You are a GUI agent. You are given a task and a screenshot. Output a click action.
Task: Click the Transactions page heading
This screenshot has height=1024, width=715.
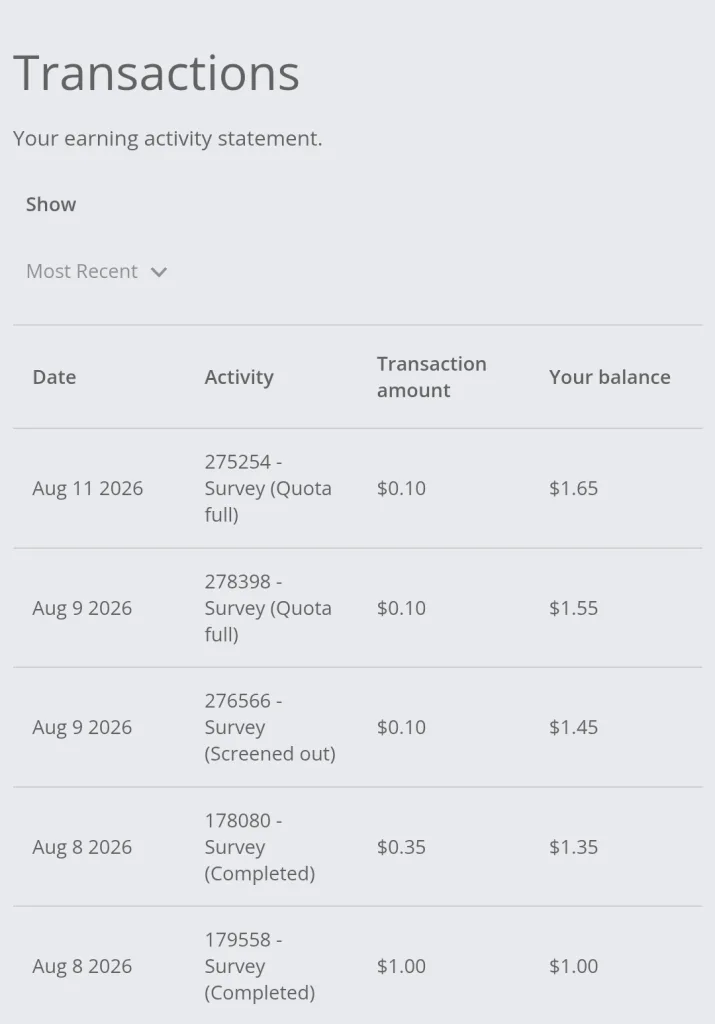156,72
